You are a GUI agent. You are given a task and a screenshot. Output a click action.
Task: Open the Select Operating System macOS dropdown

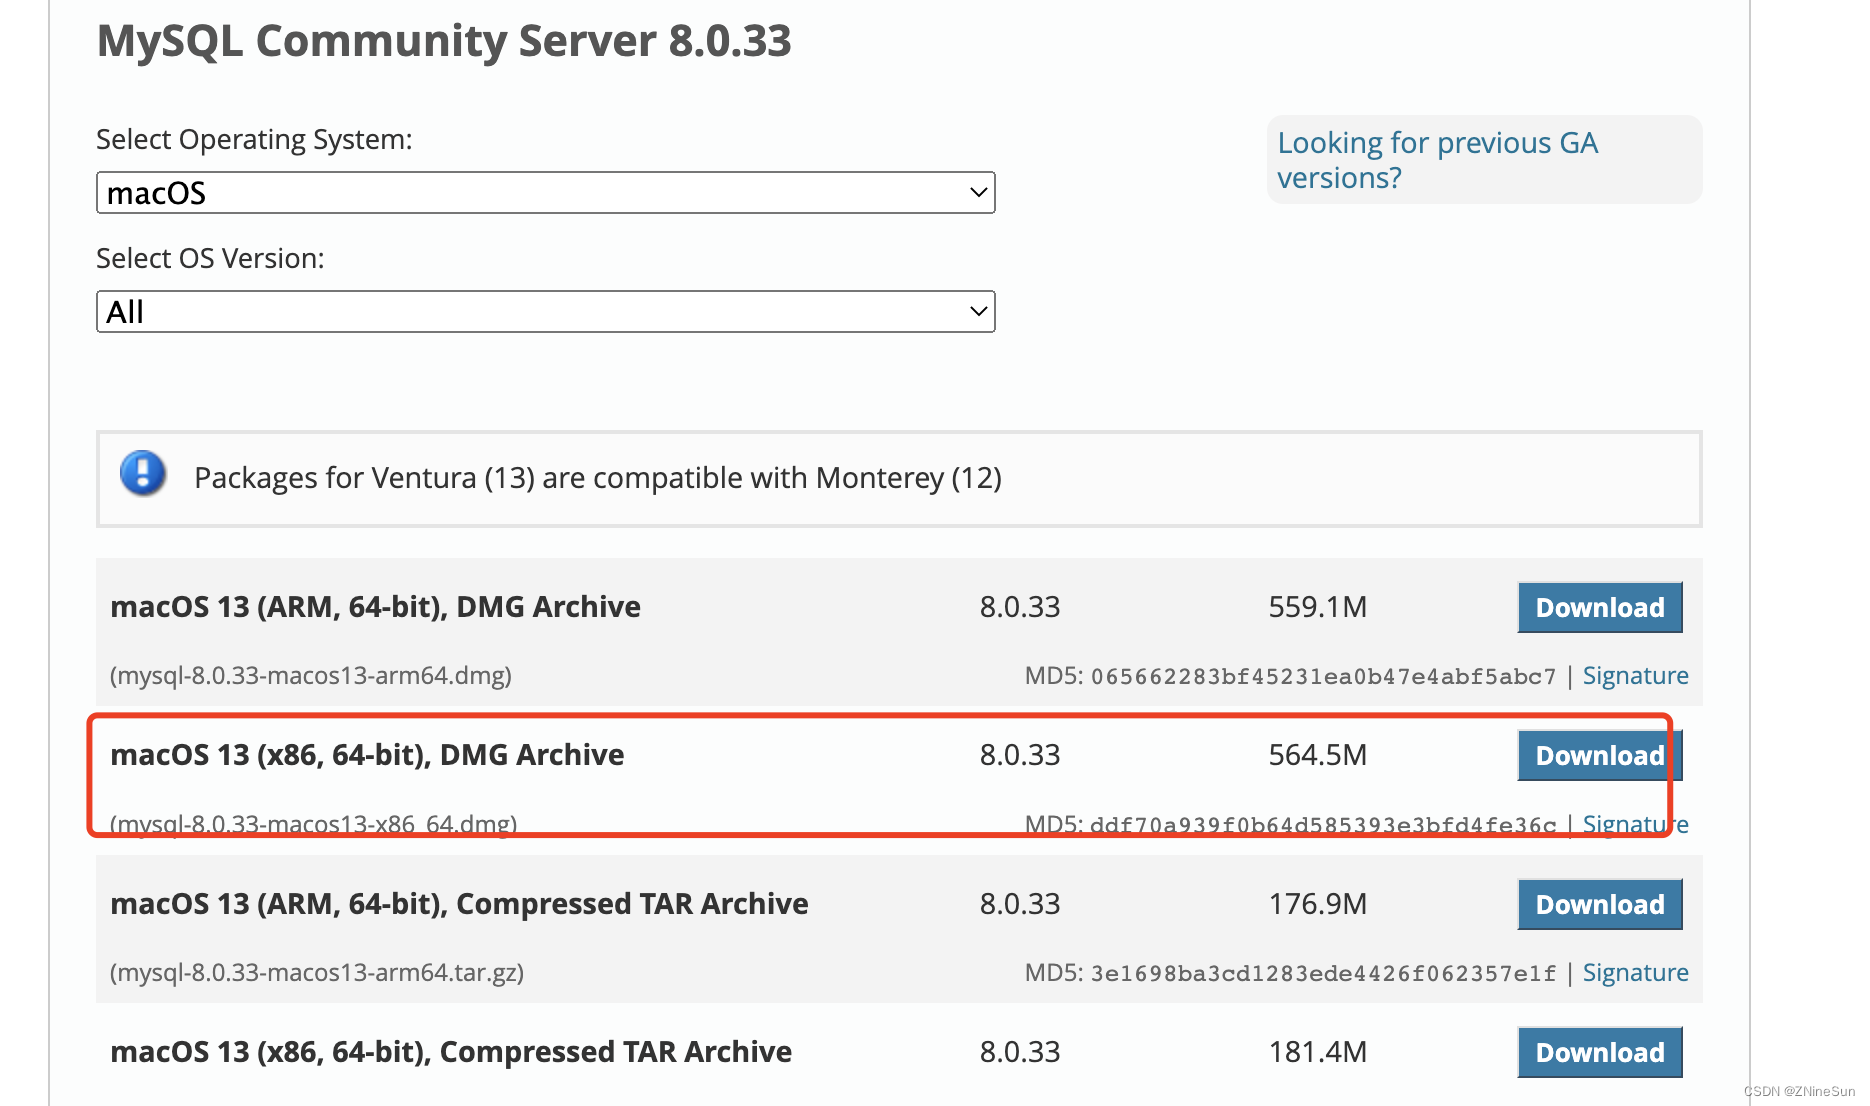545,192
